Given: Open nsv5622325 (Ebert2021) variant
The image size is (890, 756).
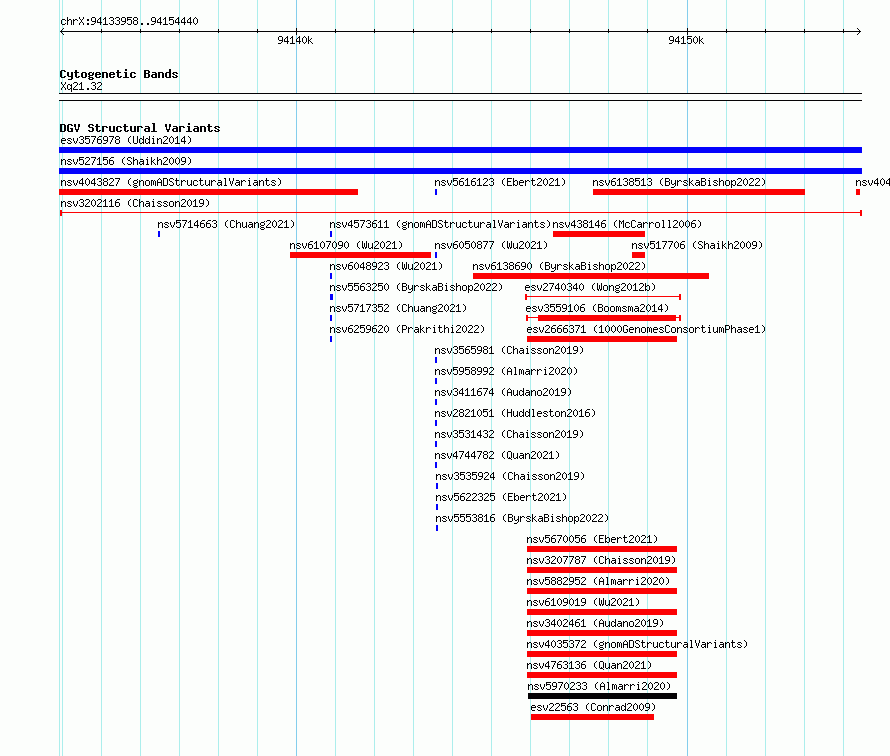Looking at the screenshot, I should (x=501, y=497).
